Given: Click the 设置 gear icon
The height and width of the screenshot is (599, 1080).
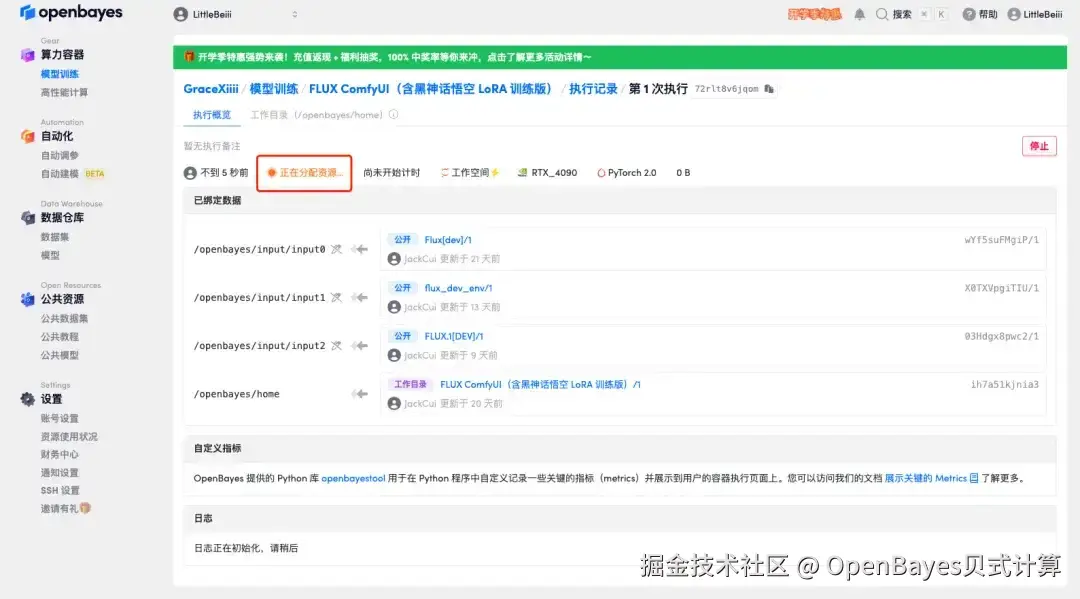Looking at the screenshot, I should point(28,399).
